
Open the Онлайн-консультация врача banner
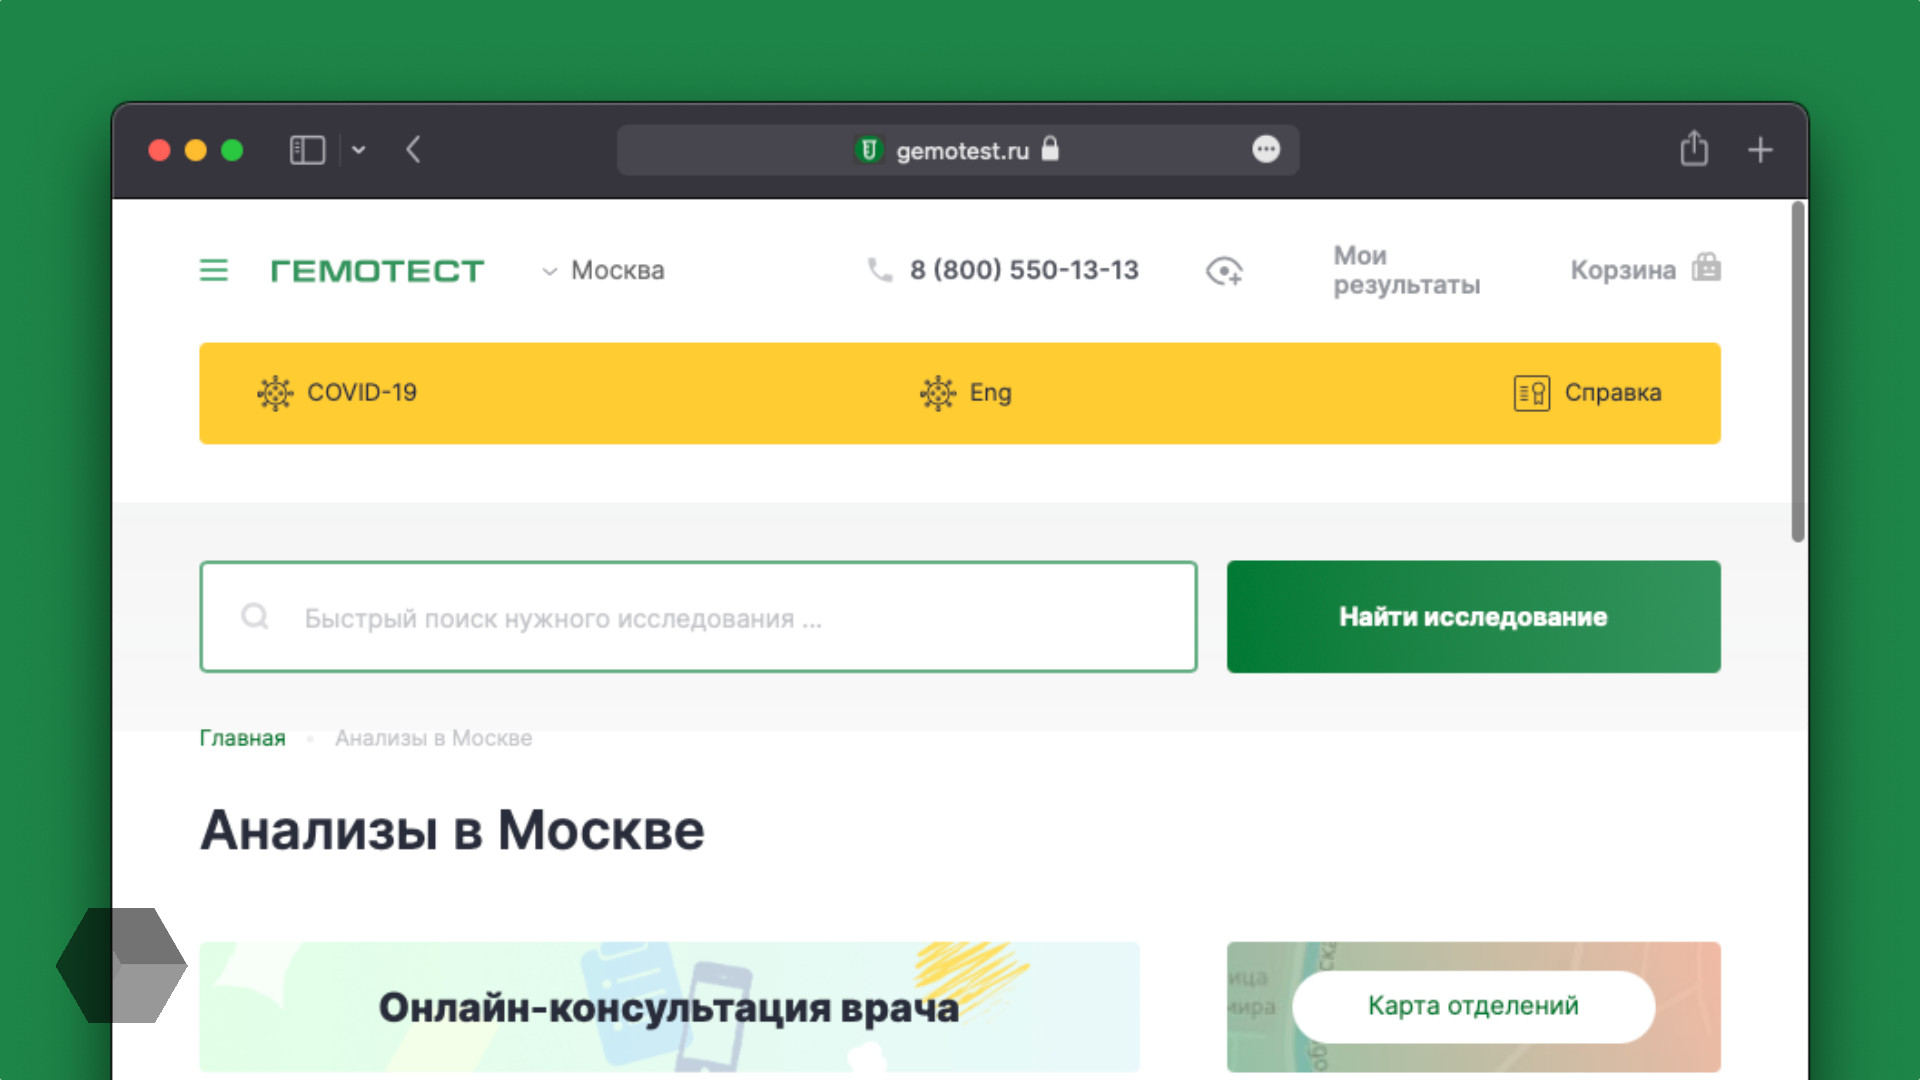tap(669, 1007)
